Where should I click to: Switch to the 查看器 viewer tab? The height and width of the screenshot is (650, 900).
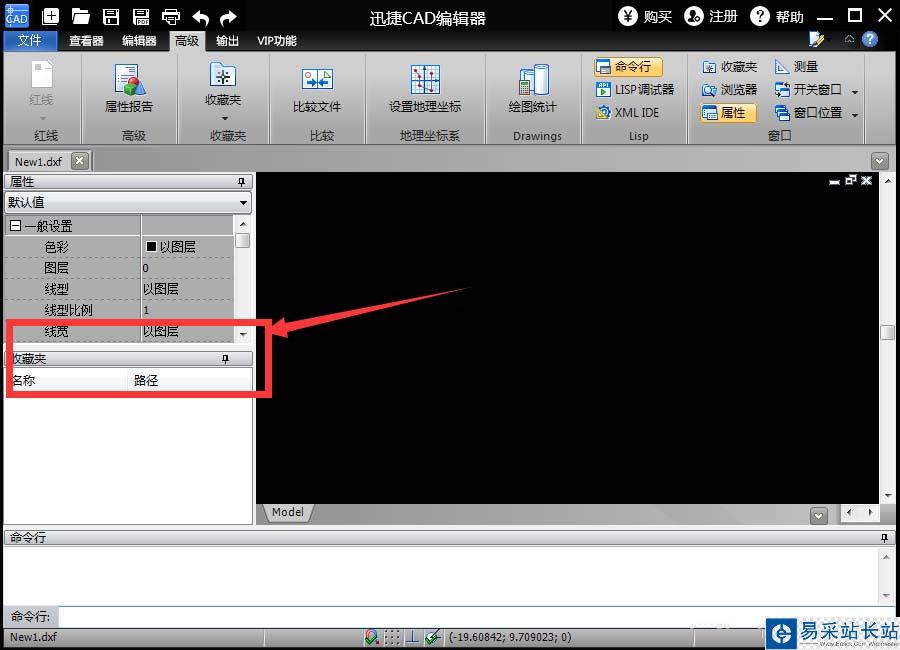[86, 41]
